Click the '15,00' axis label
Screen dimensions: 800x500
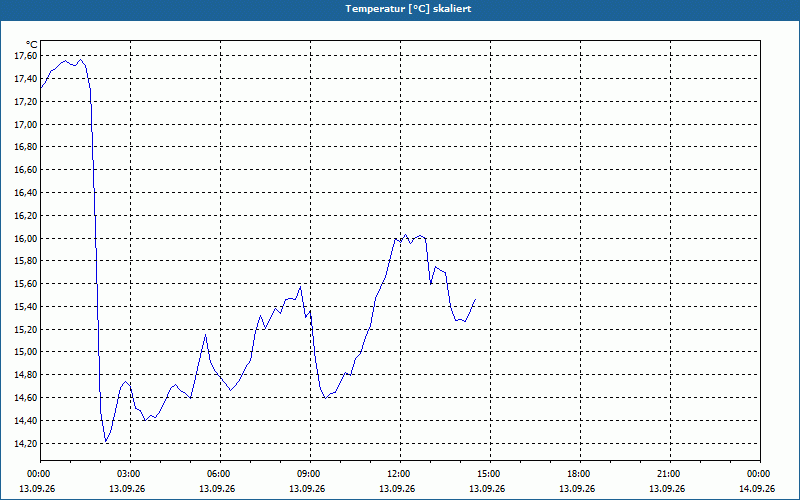tap(26, 352)
